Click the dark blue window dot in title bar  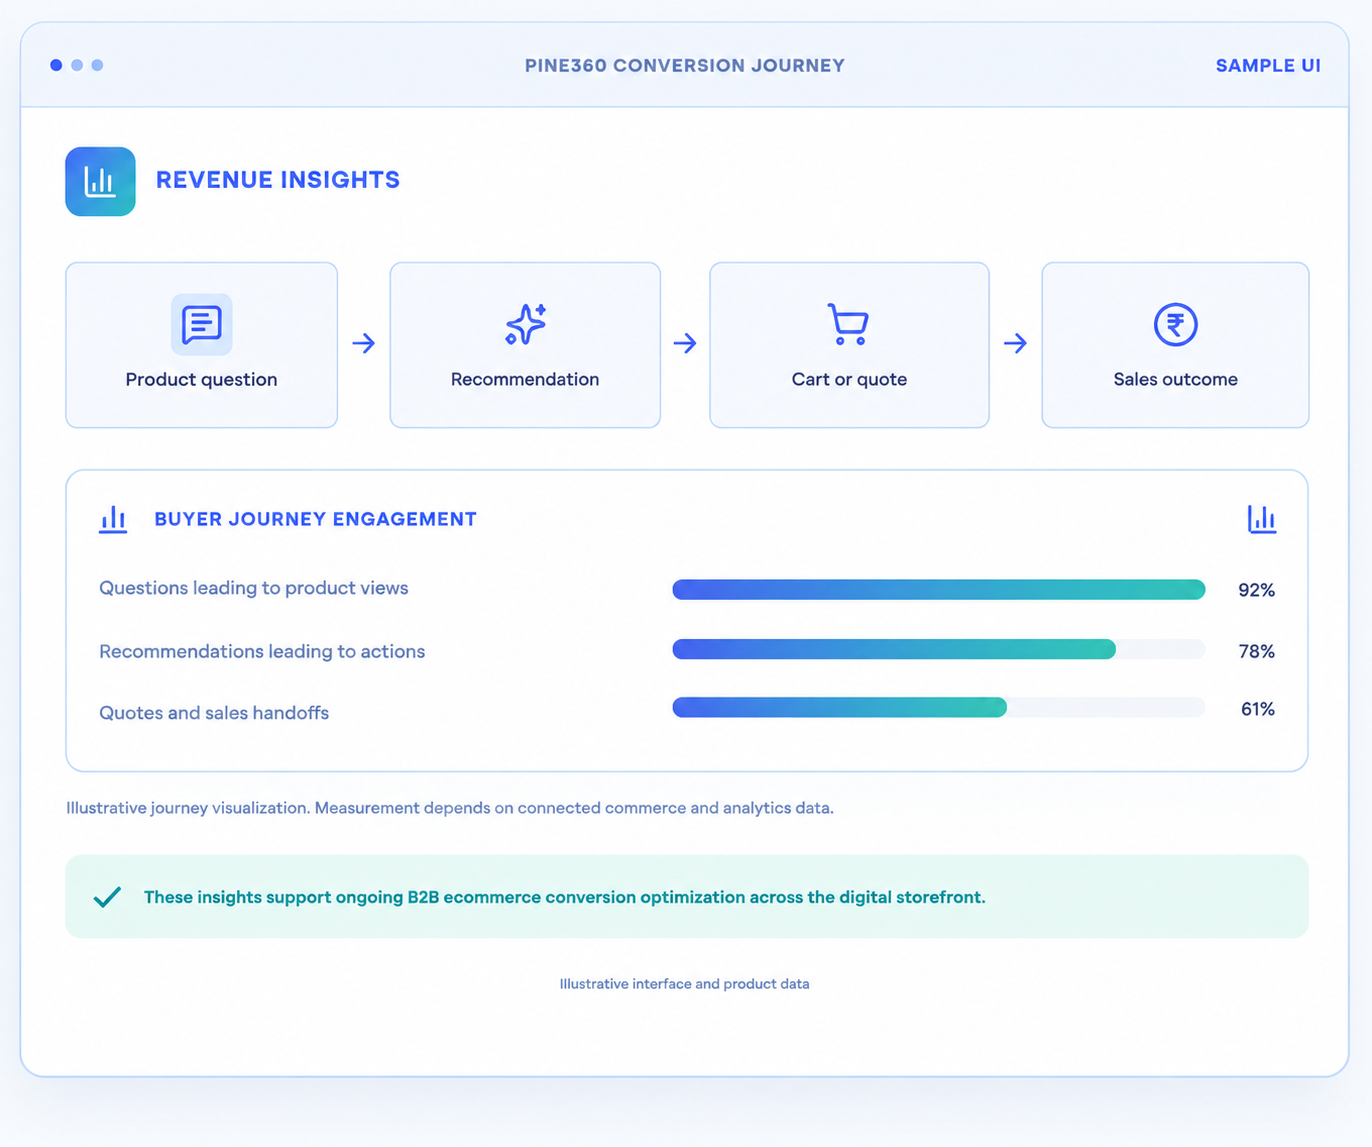[56, 65]
